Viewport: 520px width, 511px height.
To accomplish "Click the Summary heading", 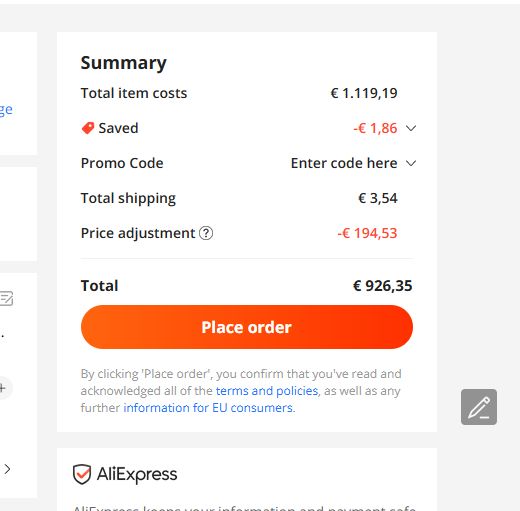I will [124, 63].
